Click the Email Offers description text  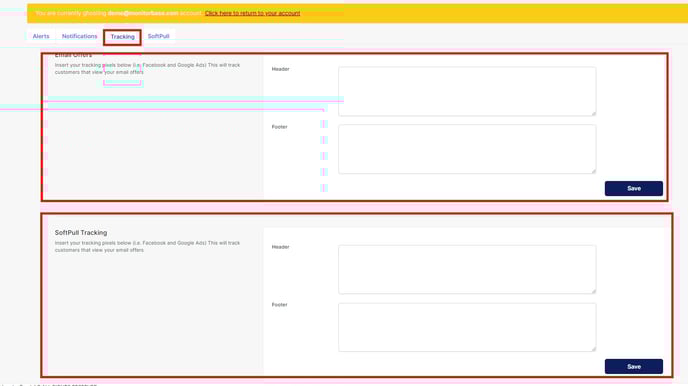[x=147, y=68]
